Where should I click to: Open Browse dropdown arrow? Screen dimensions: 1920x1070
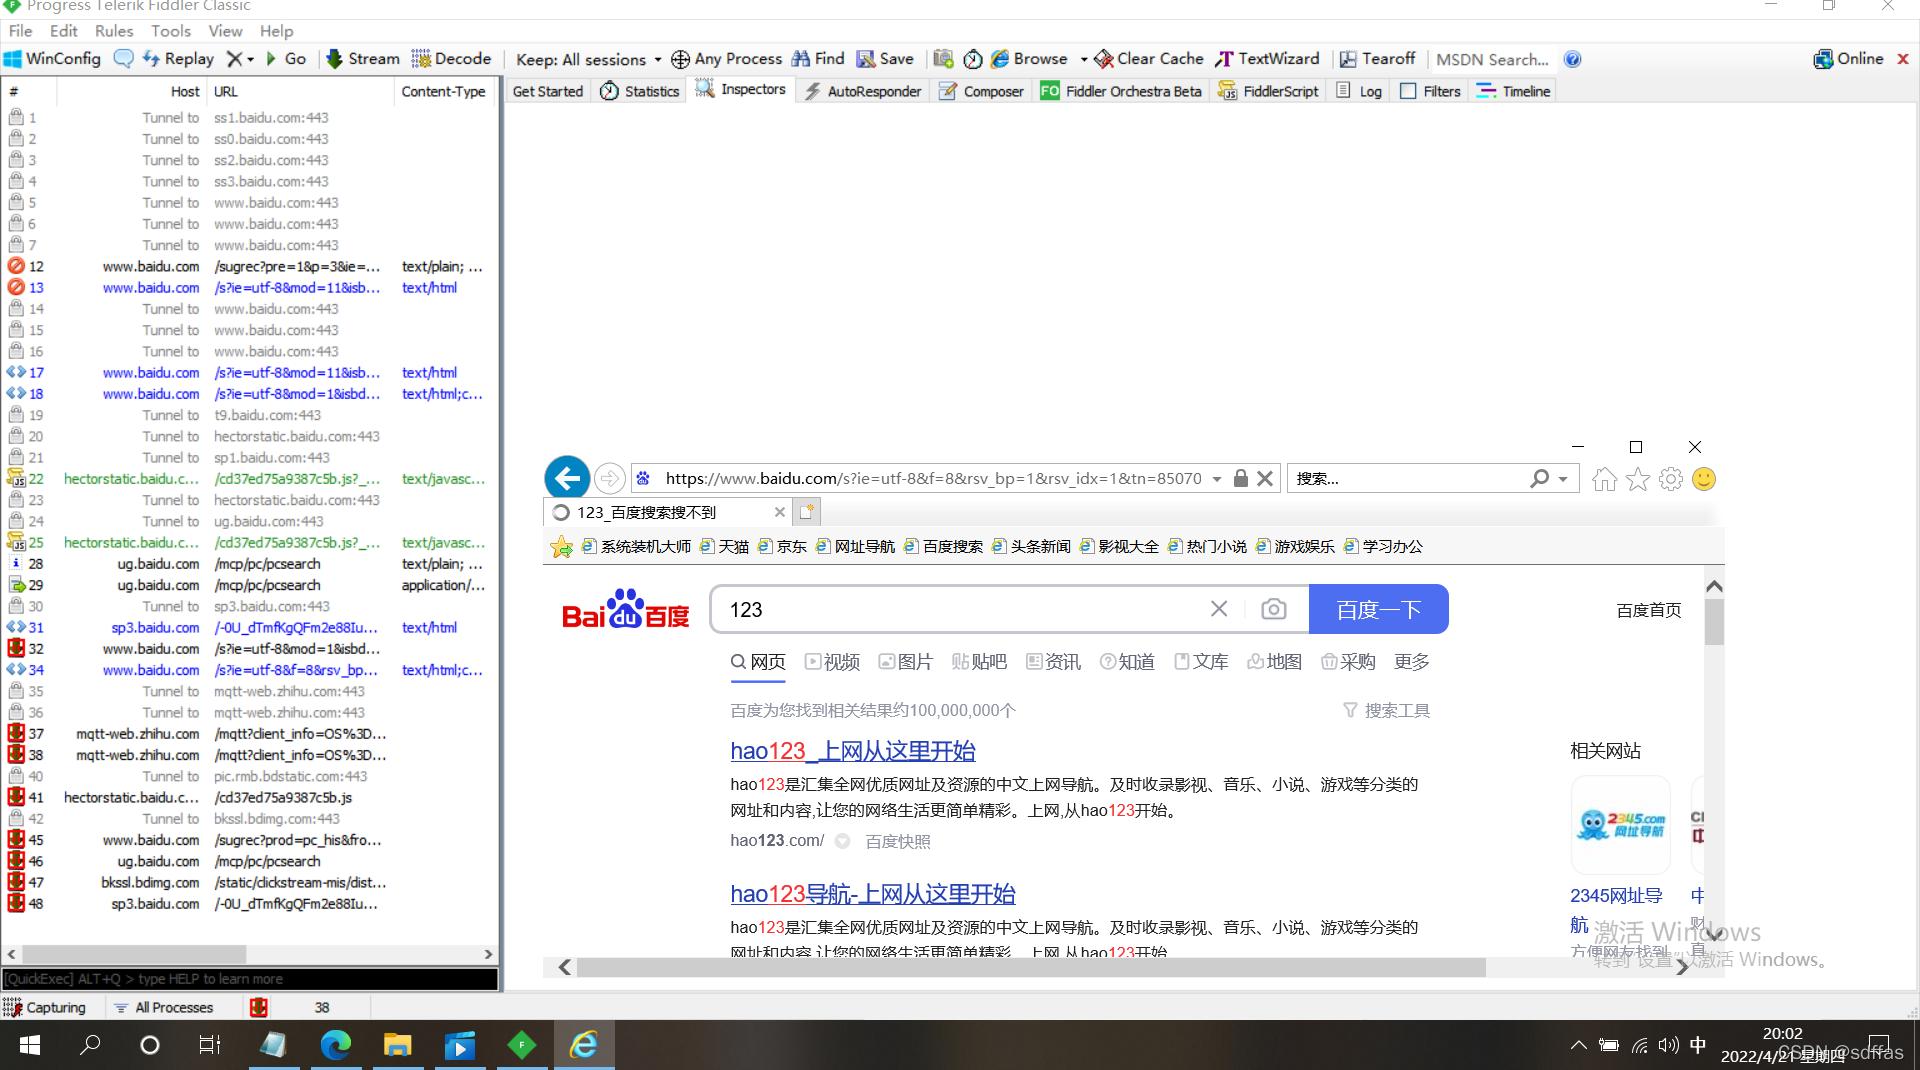click(x=1084, y=60)
